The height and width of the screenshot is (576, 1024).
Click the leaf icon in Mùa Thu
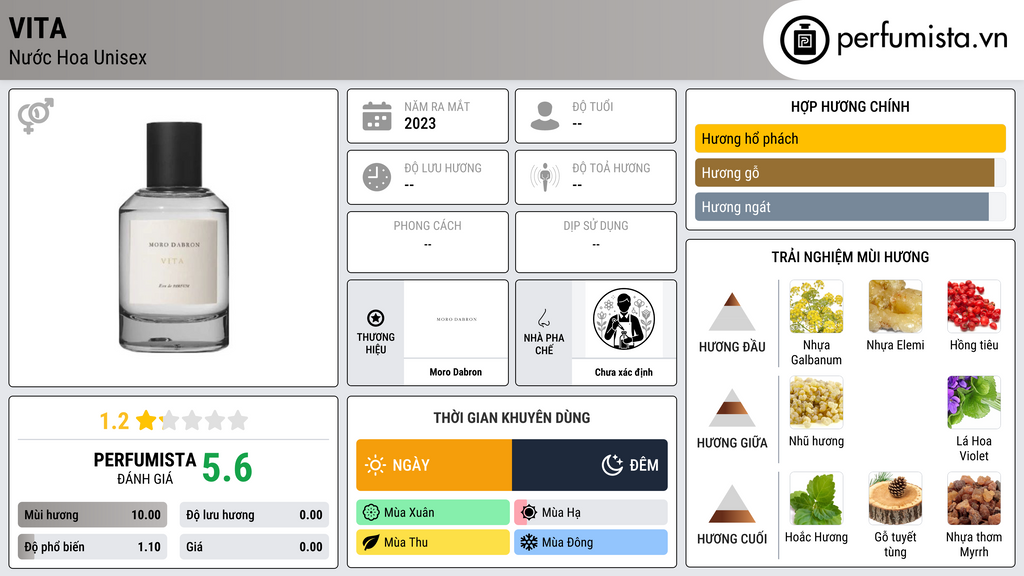pos(371,542)
